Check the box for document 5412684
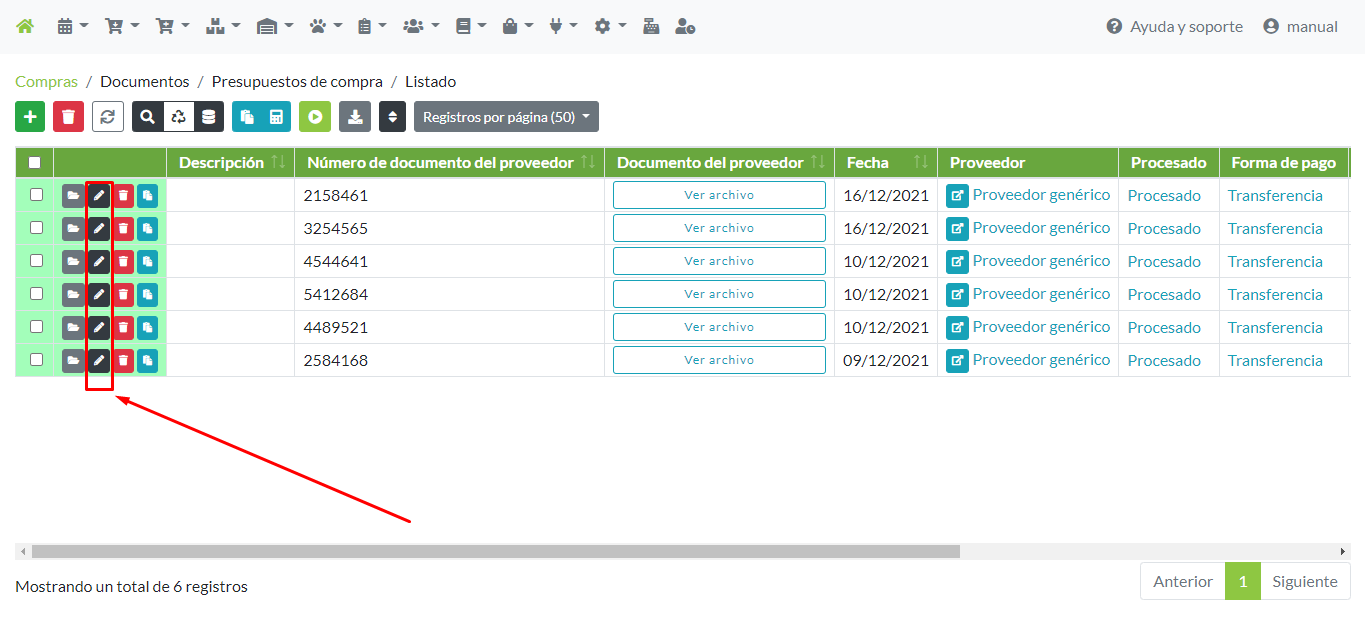1365x631 pixels. coord(36,294)
